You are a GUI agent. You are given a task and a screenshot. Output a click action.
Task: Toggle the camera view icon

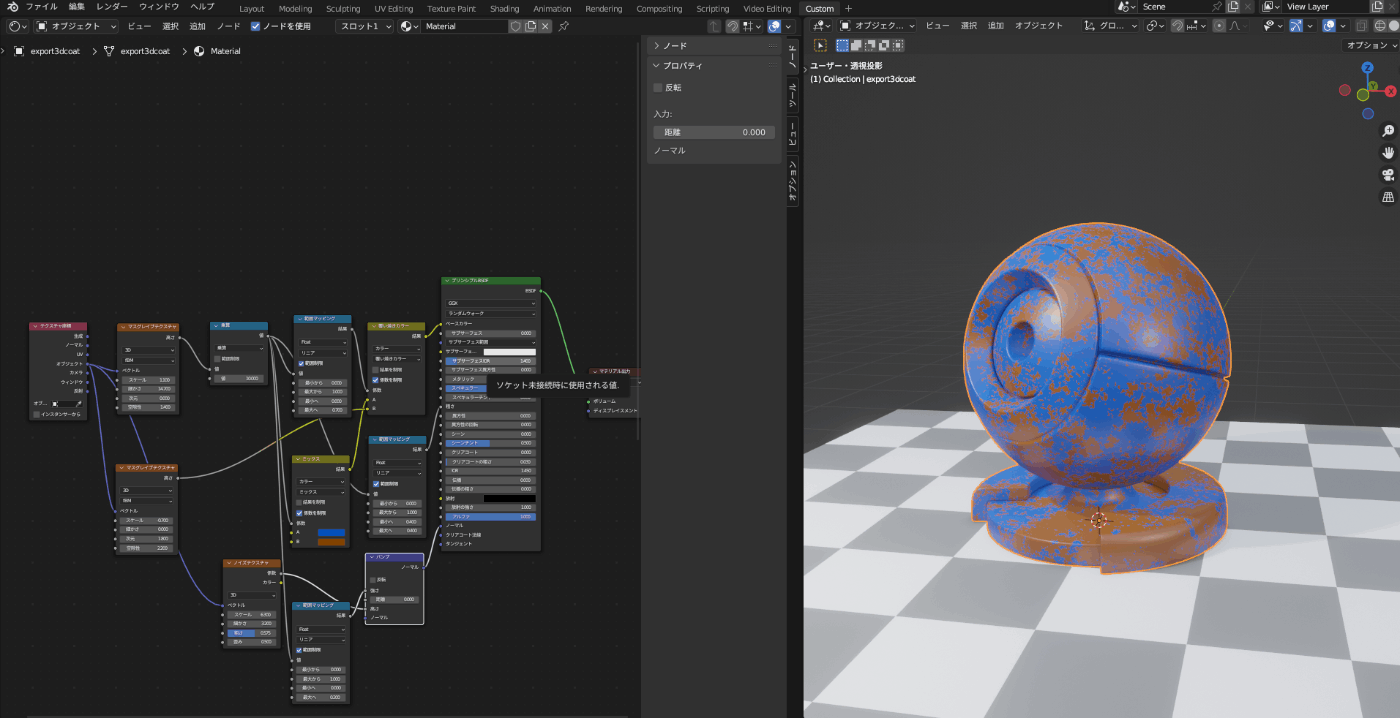[x=1388, y=175]
